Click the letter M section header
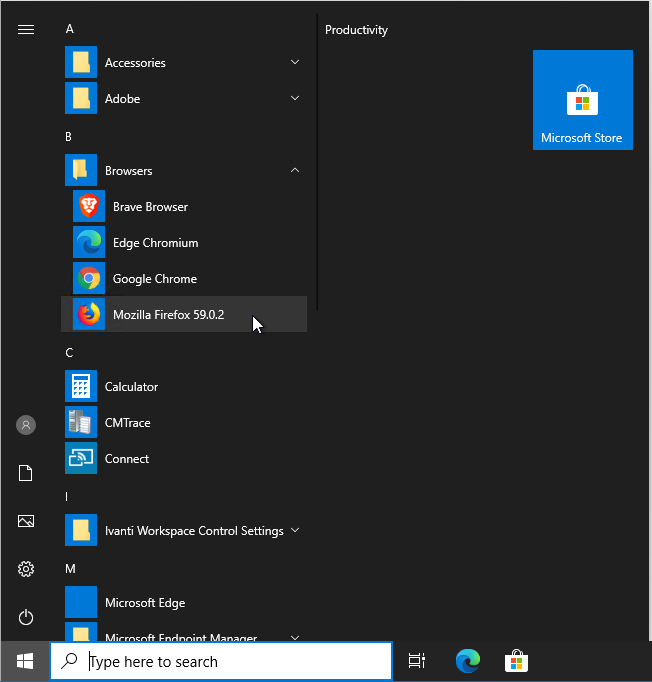Image resolution: width=652 pixels, height=682 pixels. [70, 568]
